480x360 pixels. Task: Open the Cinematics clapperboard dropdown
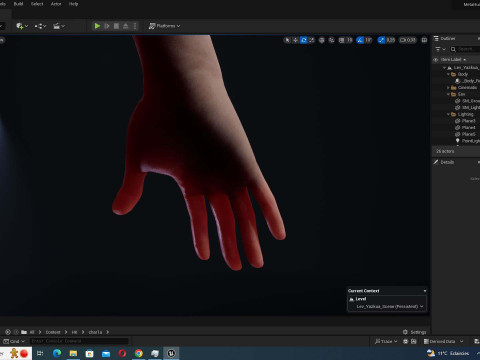(x=59, y=26)
